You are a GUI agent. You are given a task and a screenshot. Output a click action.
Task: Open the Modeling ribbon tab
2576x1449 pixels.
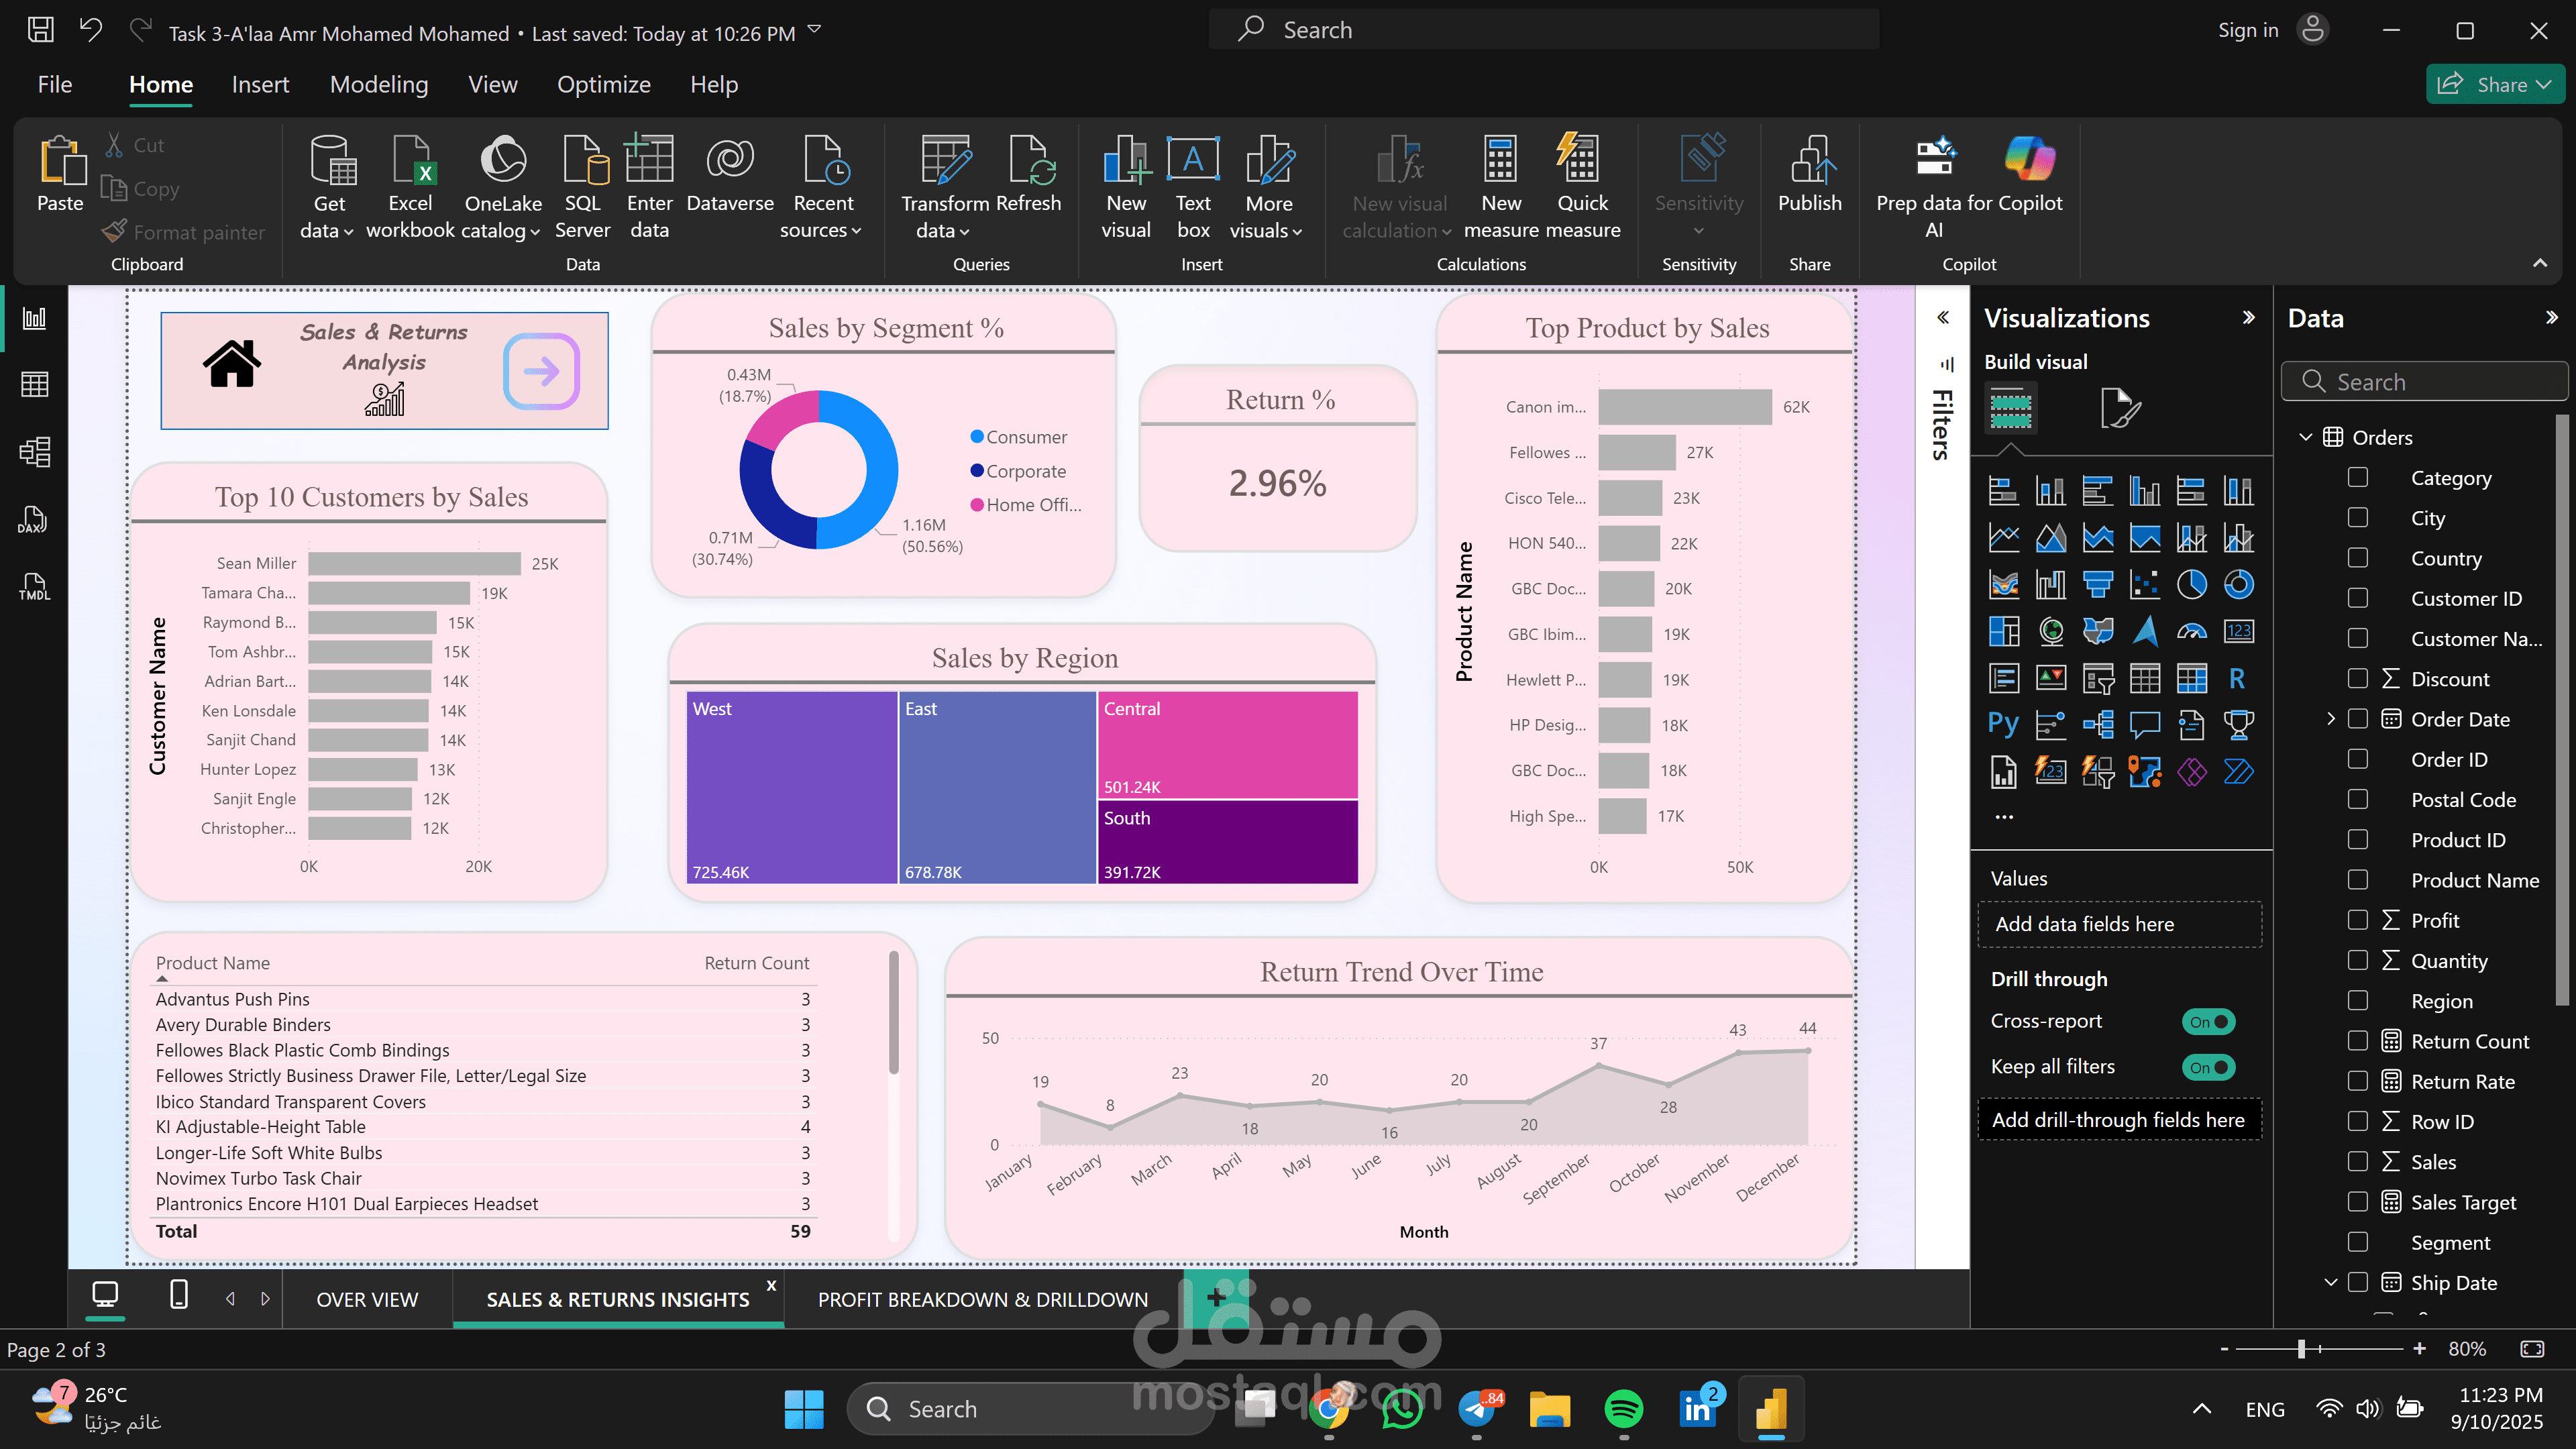(379, 85)
